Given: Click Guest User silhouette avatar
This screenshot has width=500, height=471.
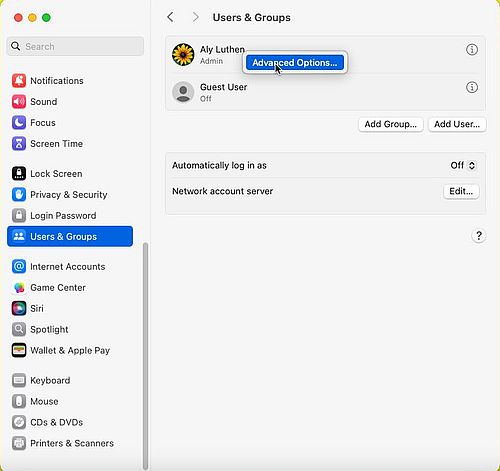Looking at the screenshot, I should (183, 92).
